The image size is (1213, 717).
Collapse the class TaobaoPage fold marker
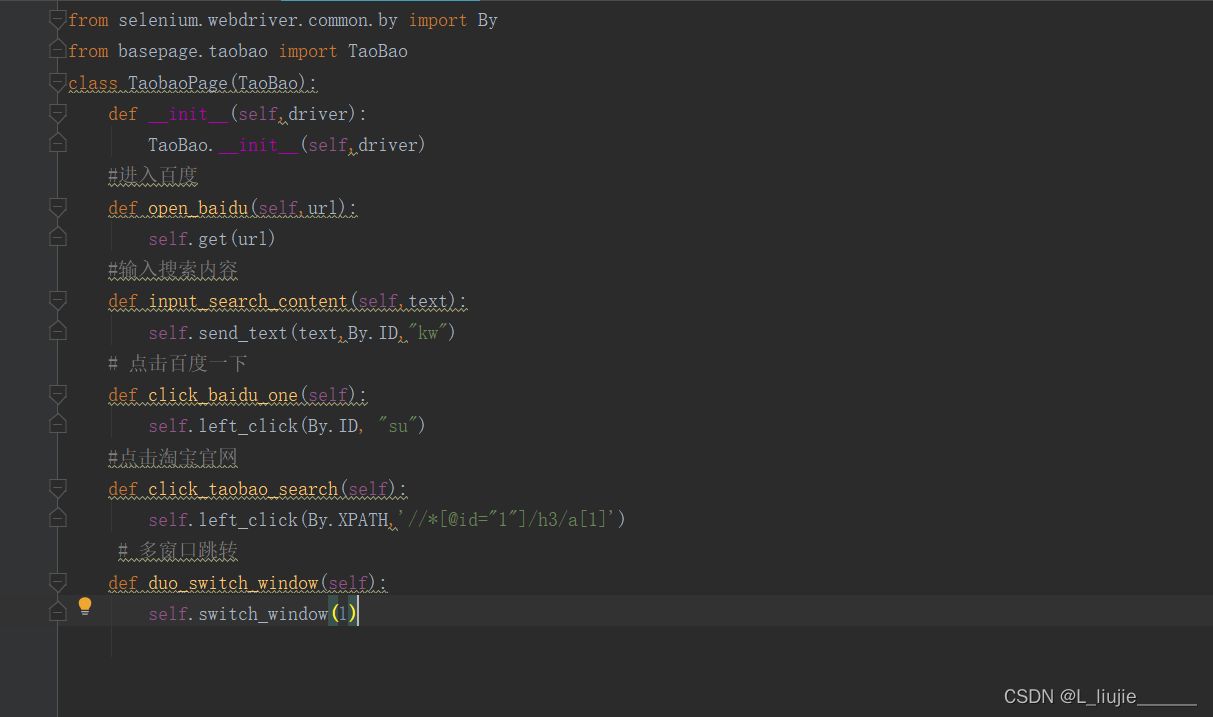pyautogui.click(x=58, y=82)
